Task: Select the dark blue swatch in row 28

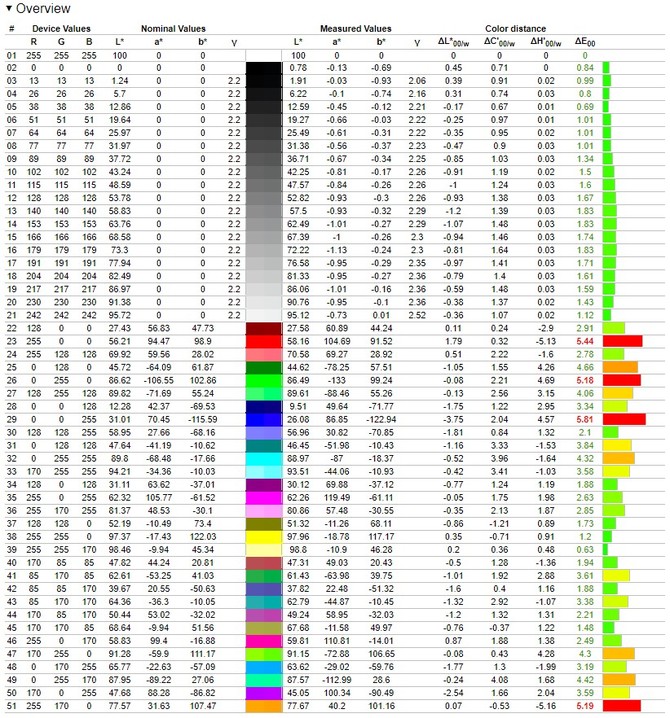Action: click(x=264, y=407)
